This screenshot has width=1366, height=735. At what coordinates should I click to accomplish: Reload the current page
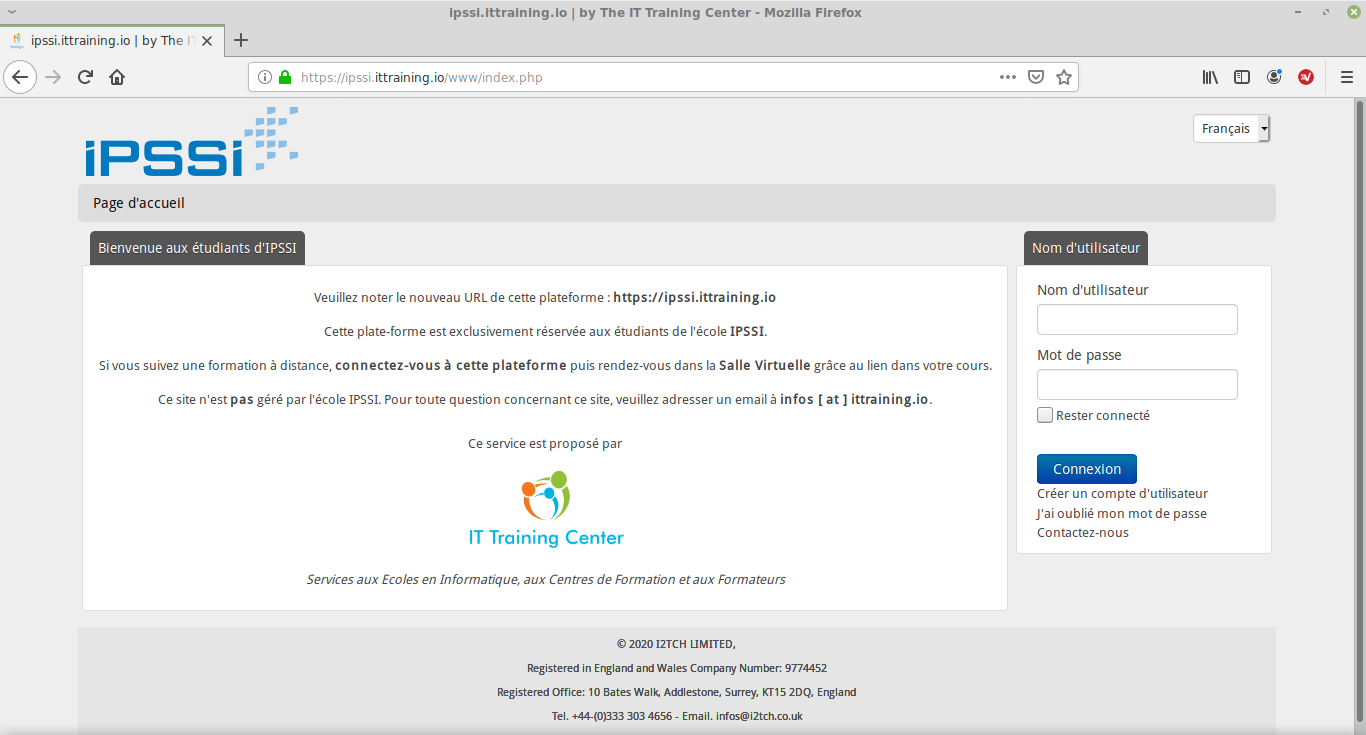[x=86, y=77]
